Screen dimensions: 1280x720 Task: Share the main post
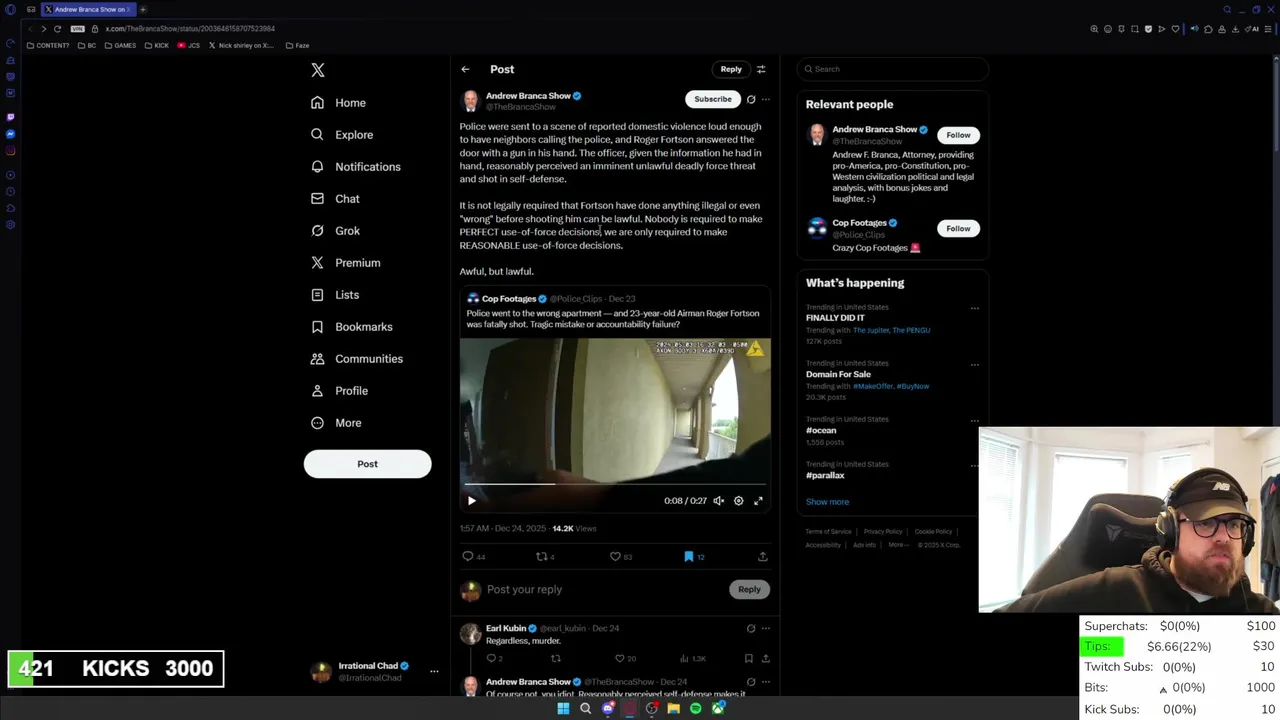[x=762, y=556]
